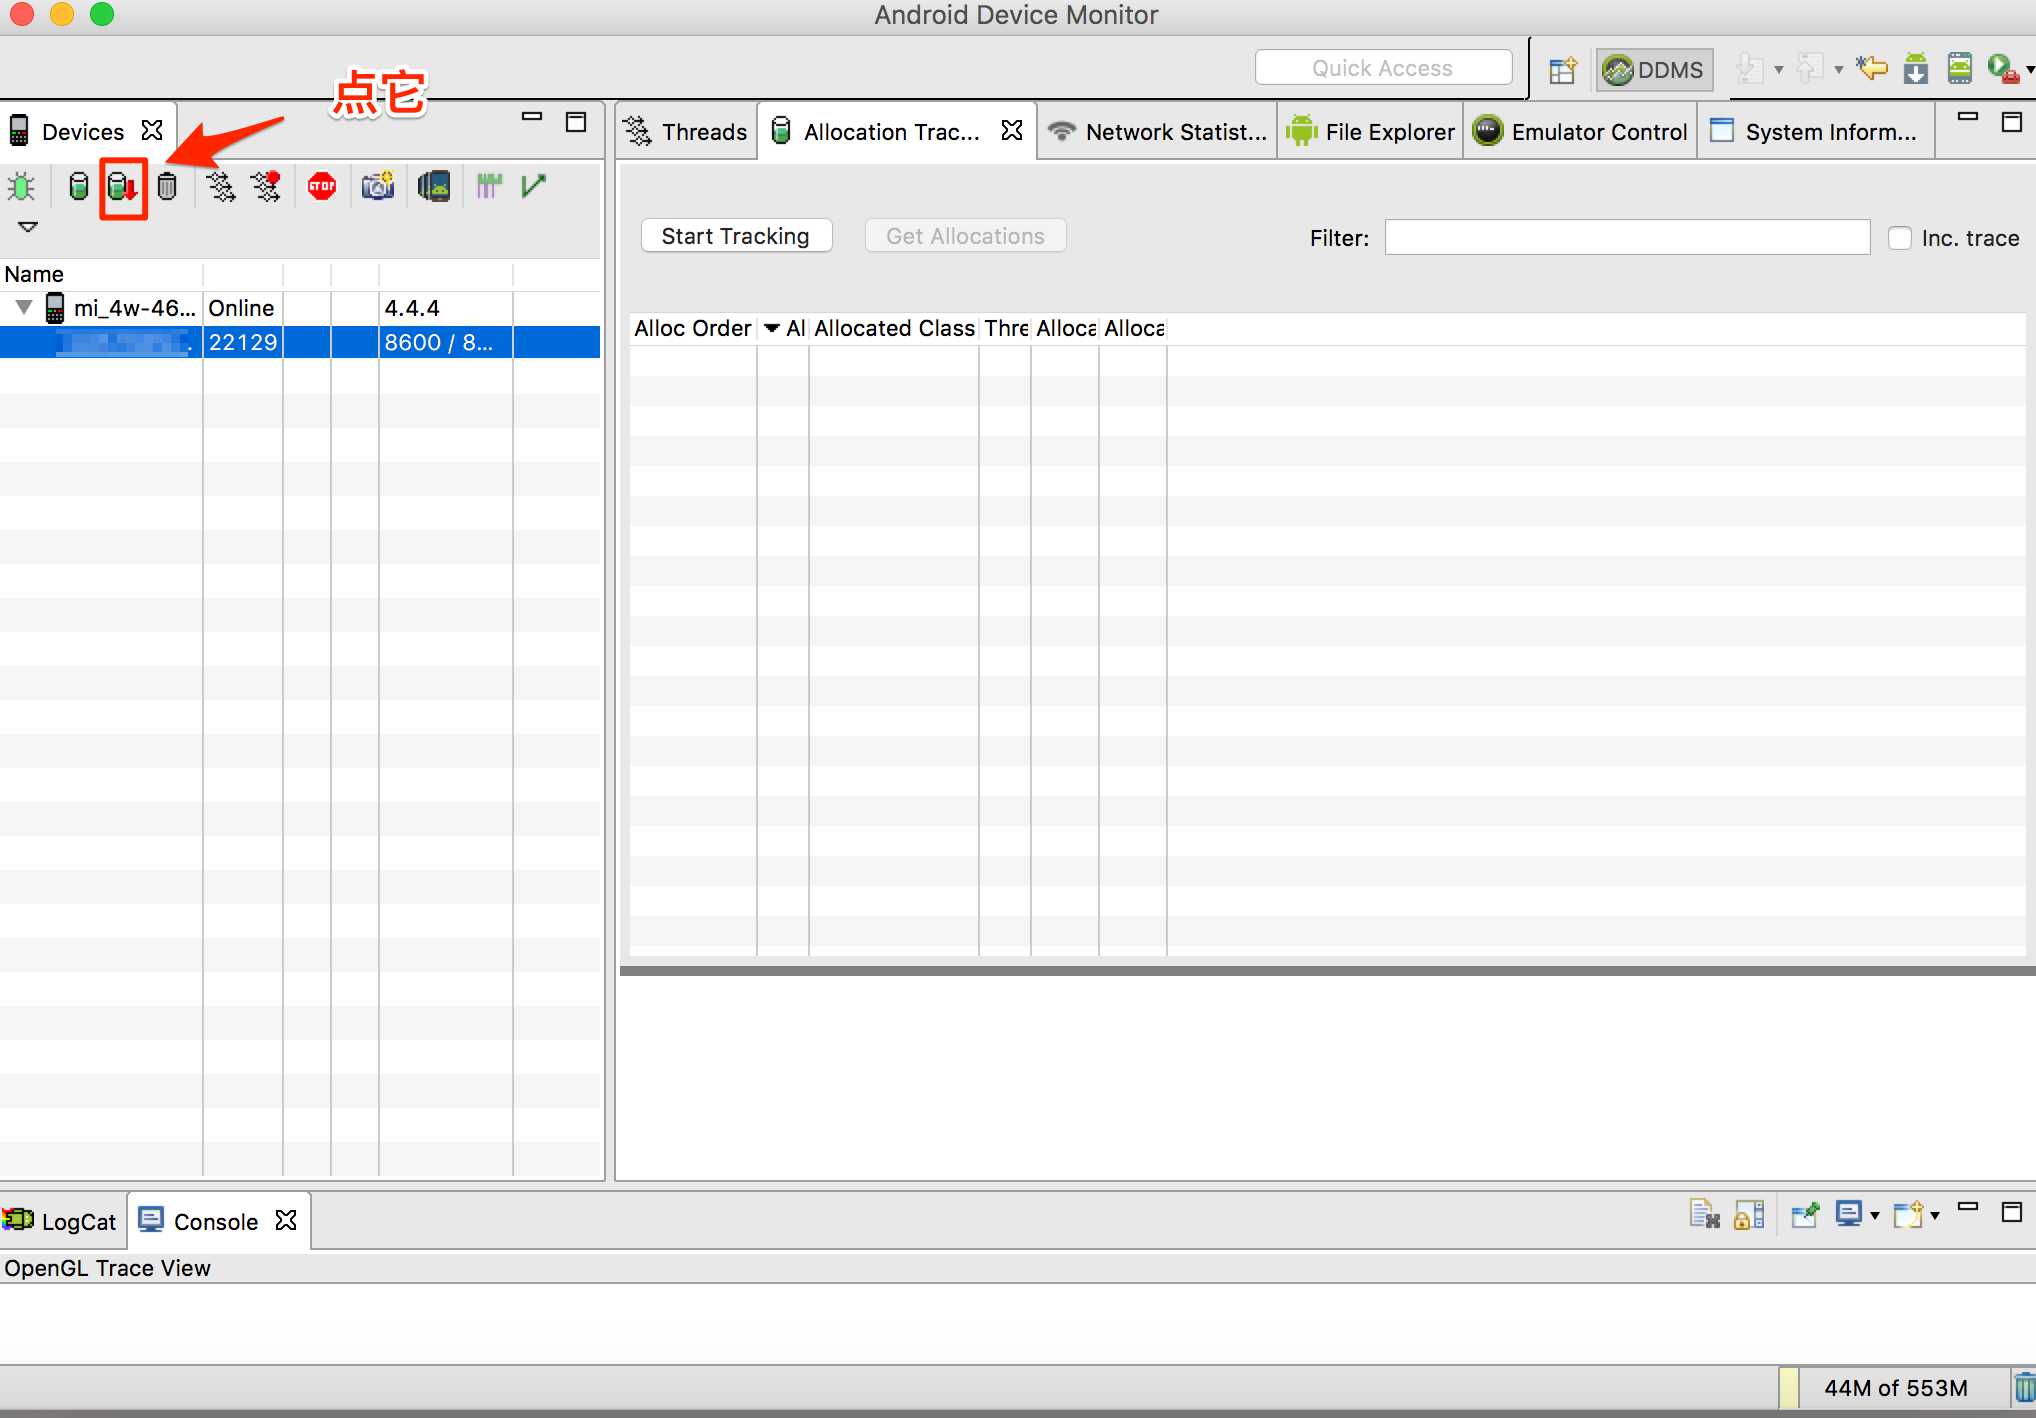Open the Network Statistics tab

pyautogui.click(x=1157, y=131)
